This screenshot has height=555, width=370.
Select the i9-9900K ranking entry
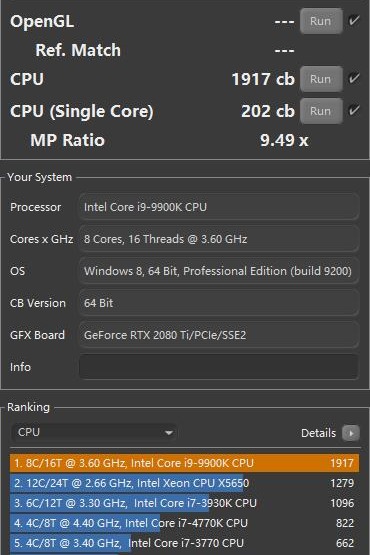[x=184, y=463]
